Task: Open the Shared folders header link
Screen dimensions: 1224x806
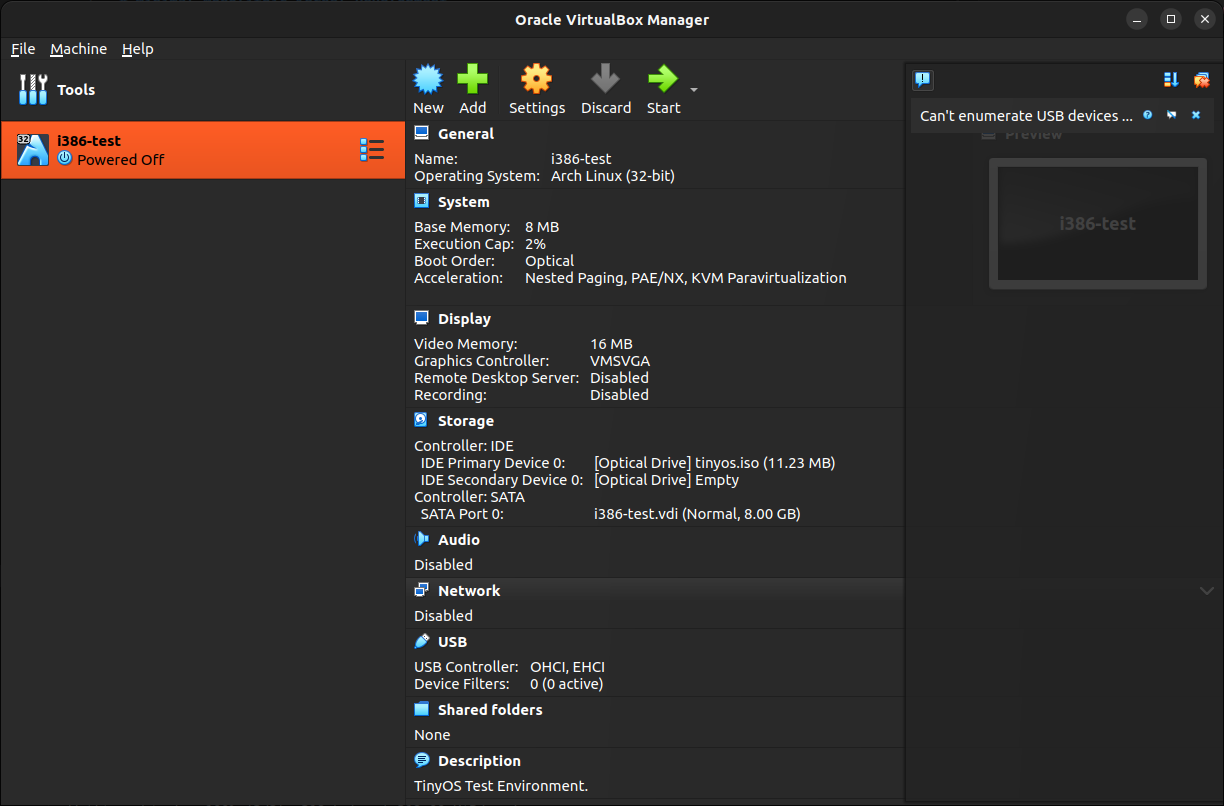Action: (490, 710)
